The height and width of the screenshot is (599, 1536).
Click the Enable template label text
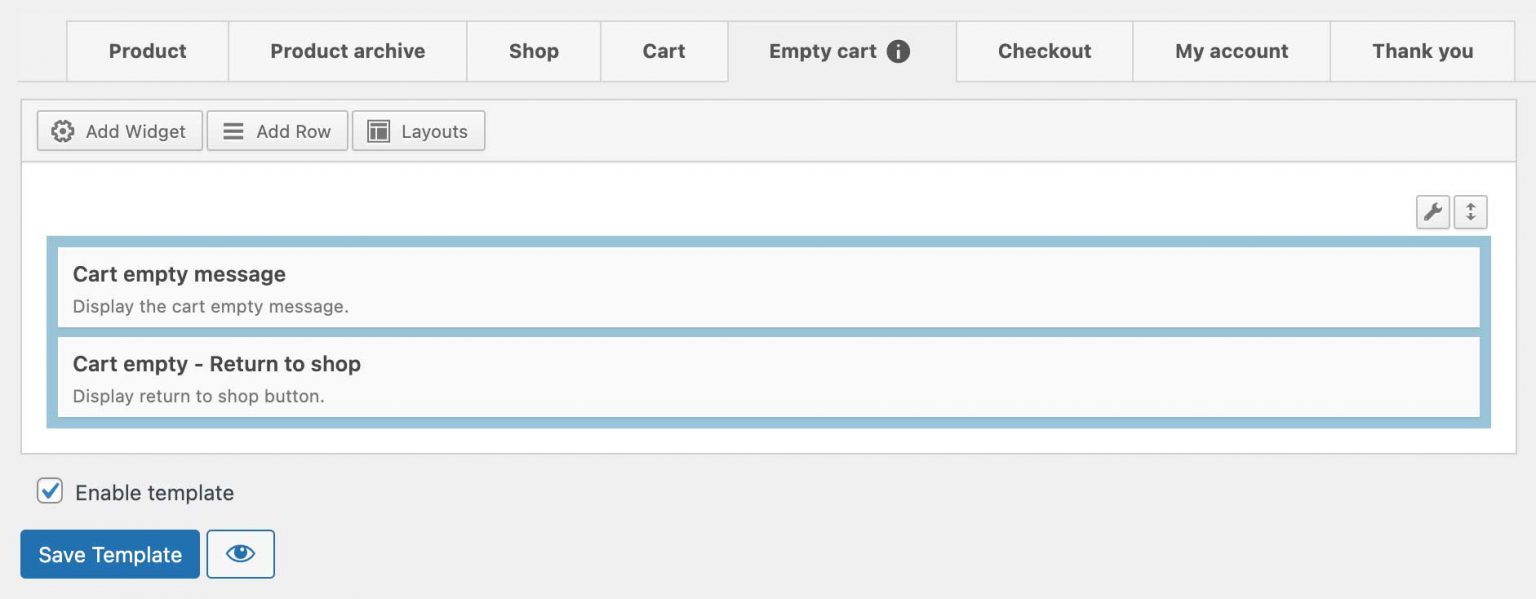pyautogui.click(x=154, y=493)
